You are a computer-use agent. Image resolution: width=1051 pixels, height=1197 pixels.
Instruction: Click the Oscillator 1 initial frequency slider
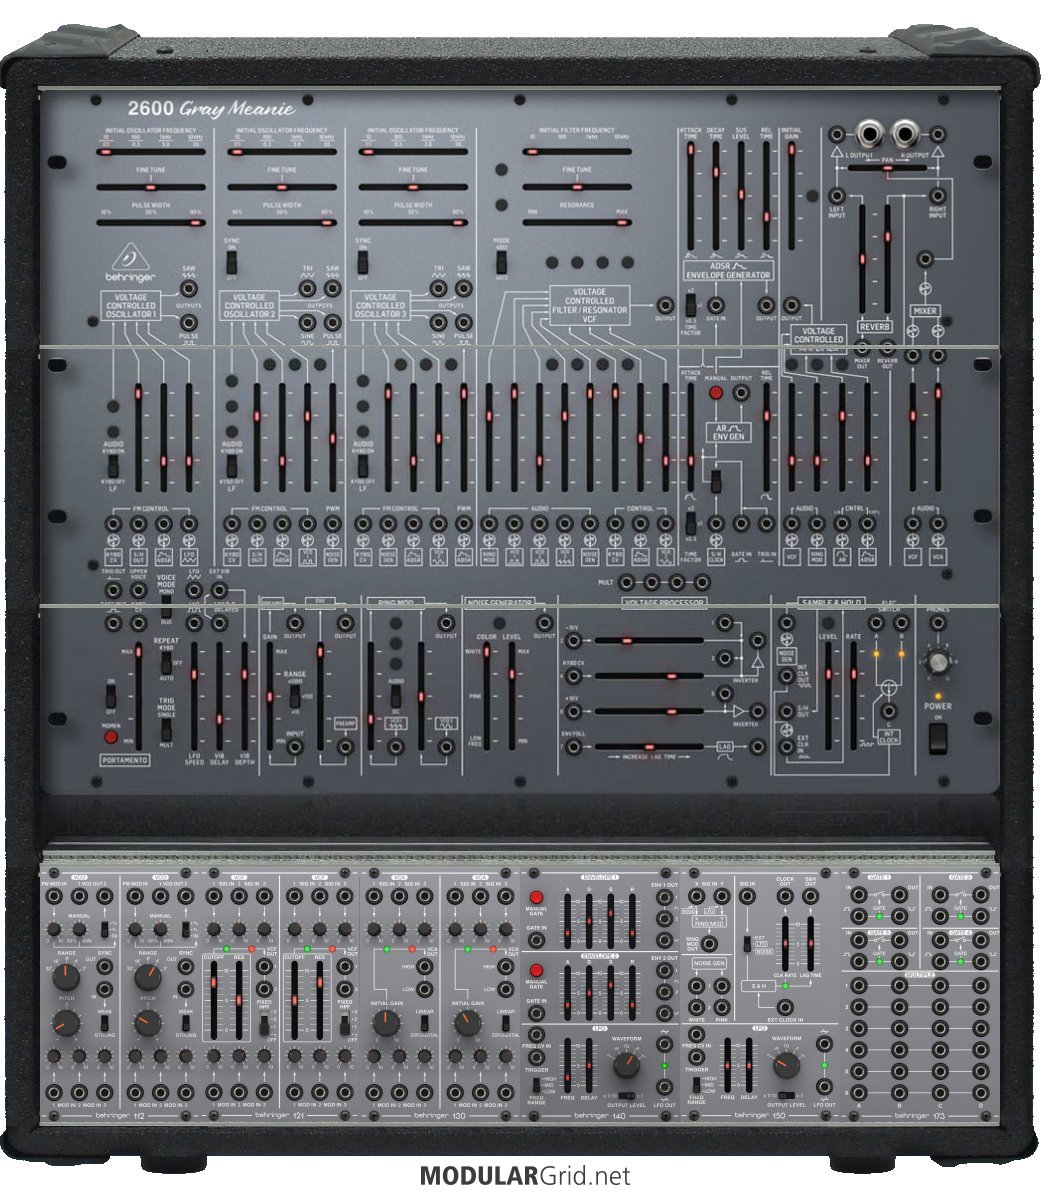point(150,152)
